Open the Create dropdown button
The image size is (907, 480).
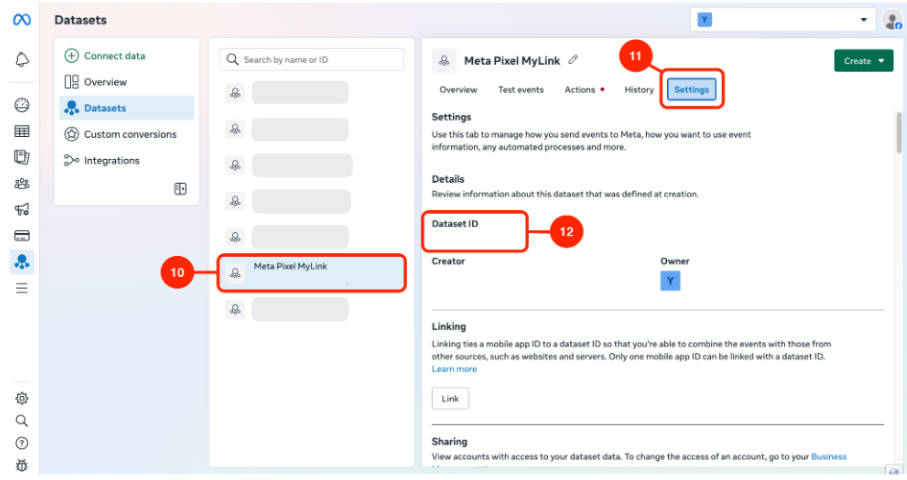click(864, 61)
